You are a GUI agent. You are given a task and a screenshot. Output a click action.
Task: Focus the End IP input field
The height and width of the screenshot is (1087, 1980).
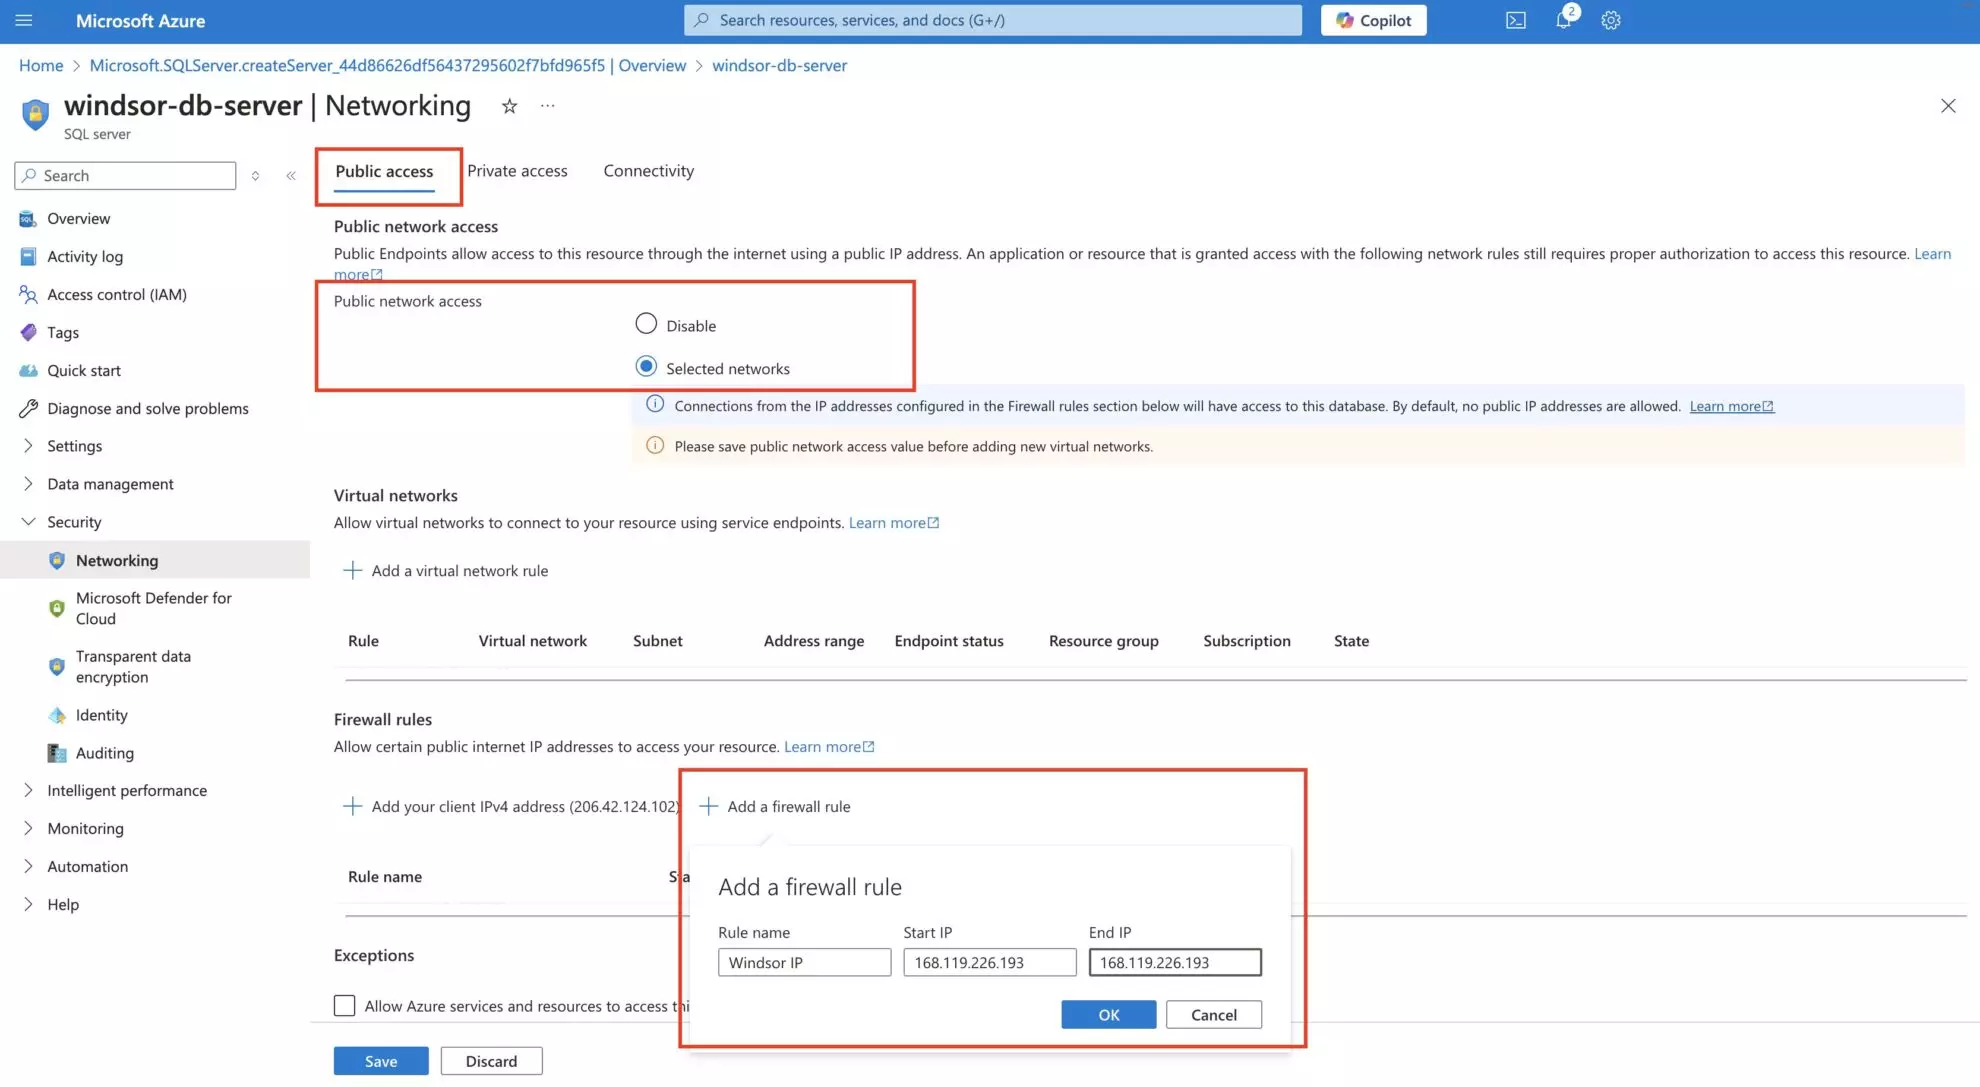pos(1175,962)
